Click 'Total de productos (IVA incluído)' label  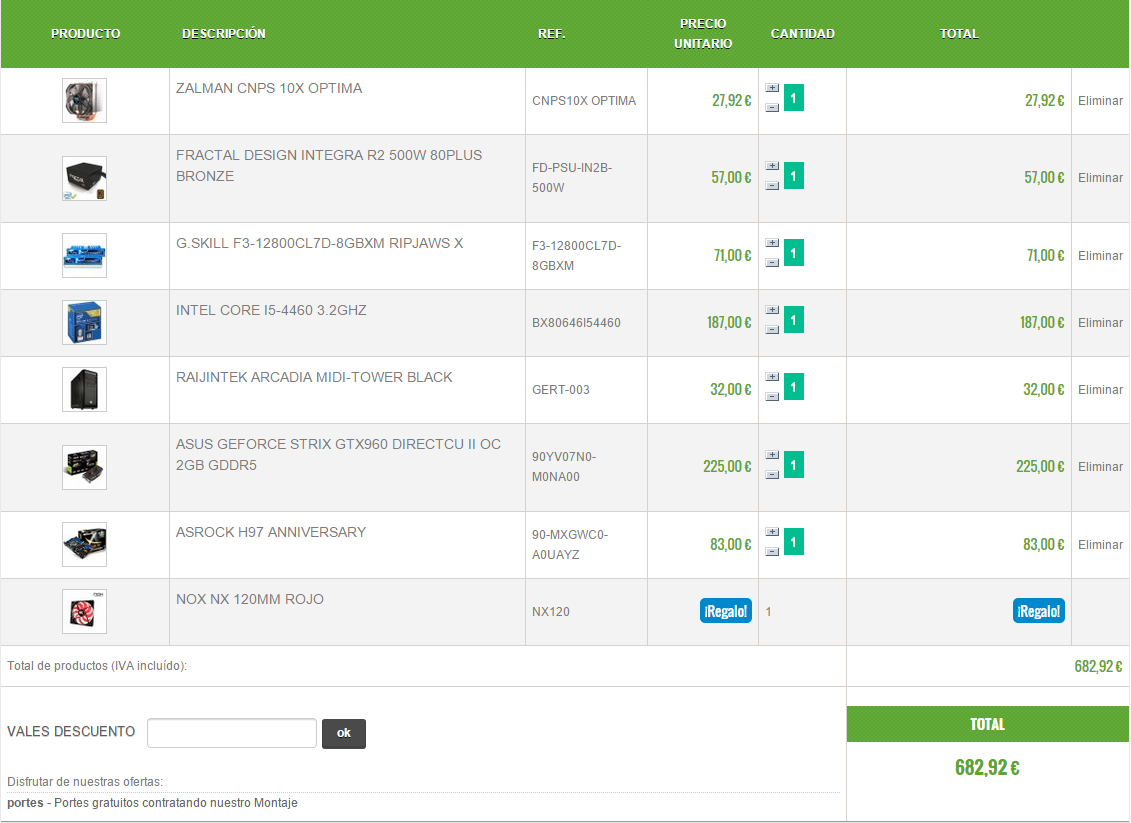tap(97, 666)
